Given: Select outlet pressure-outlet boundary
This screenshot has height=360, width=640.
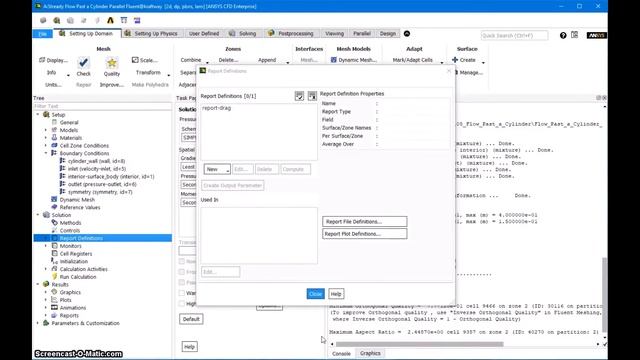Looking at the screenshot, I should (102, 184).
